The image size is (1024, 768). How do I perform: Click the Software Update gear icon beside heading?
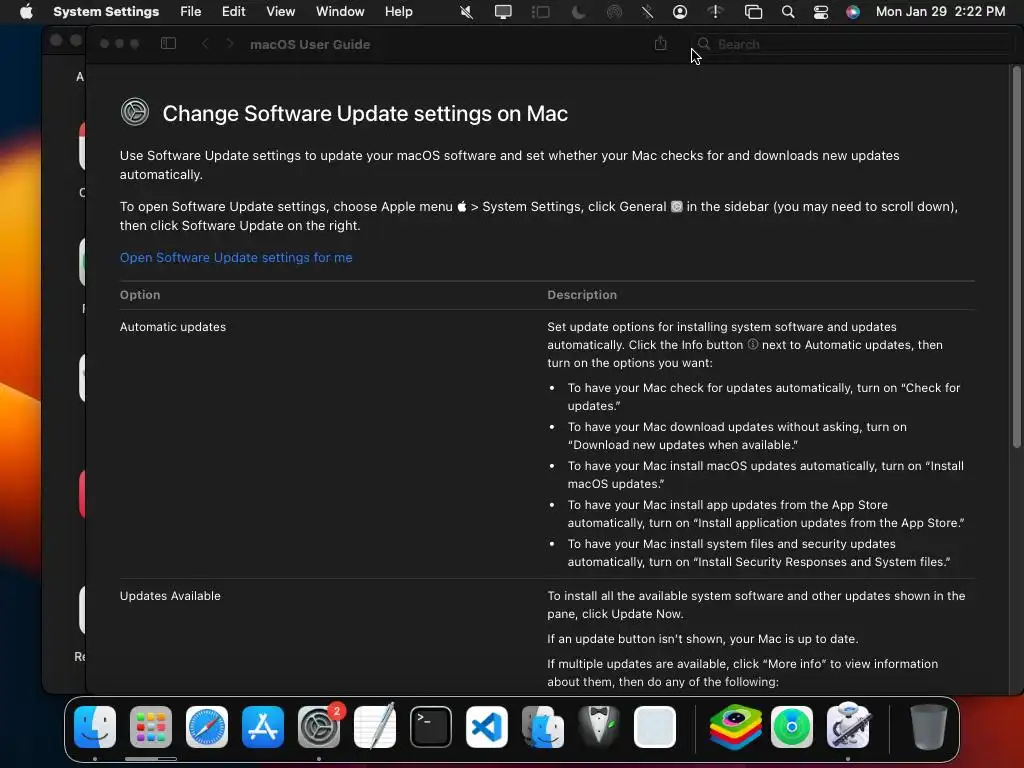135,112
